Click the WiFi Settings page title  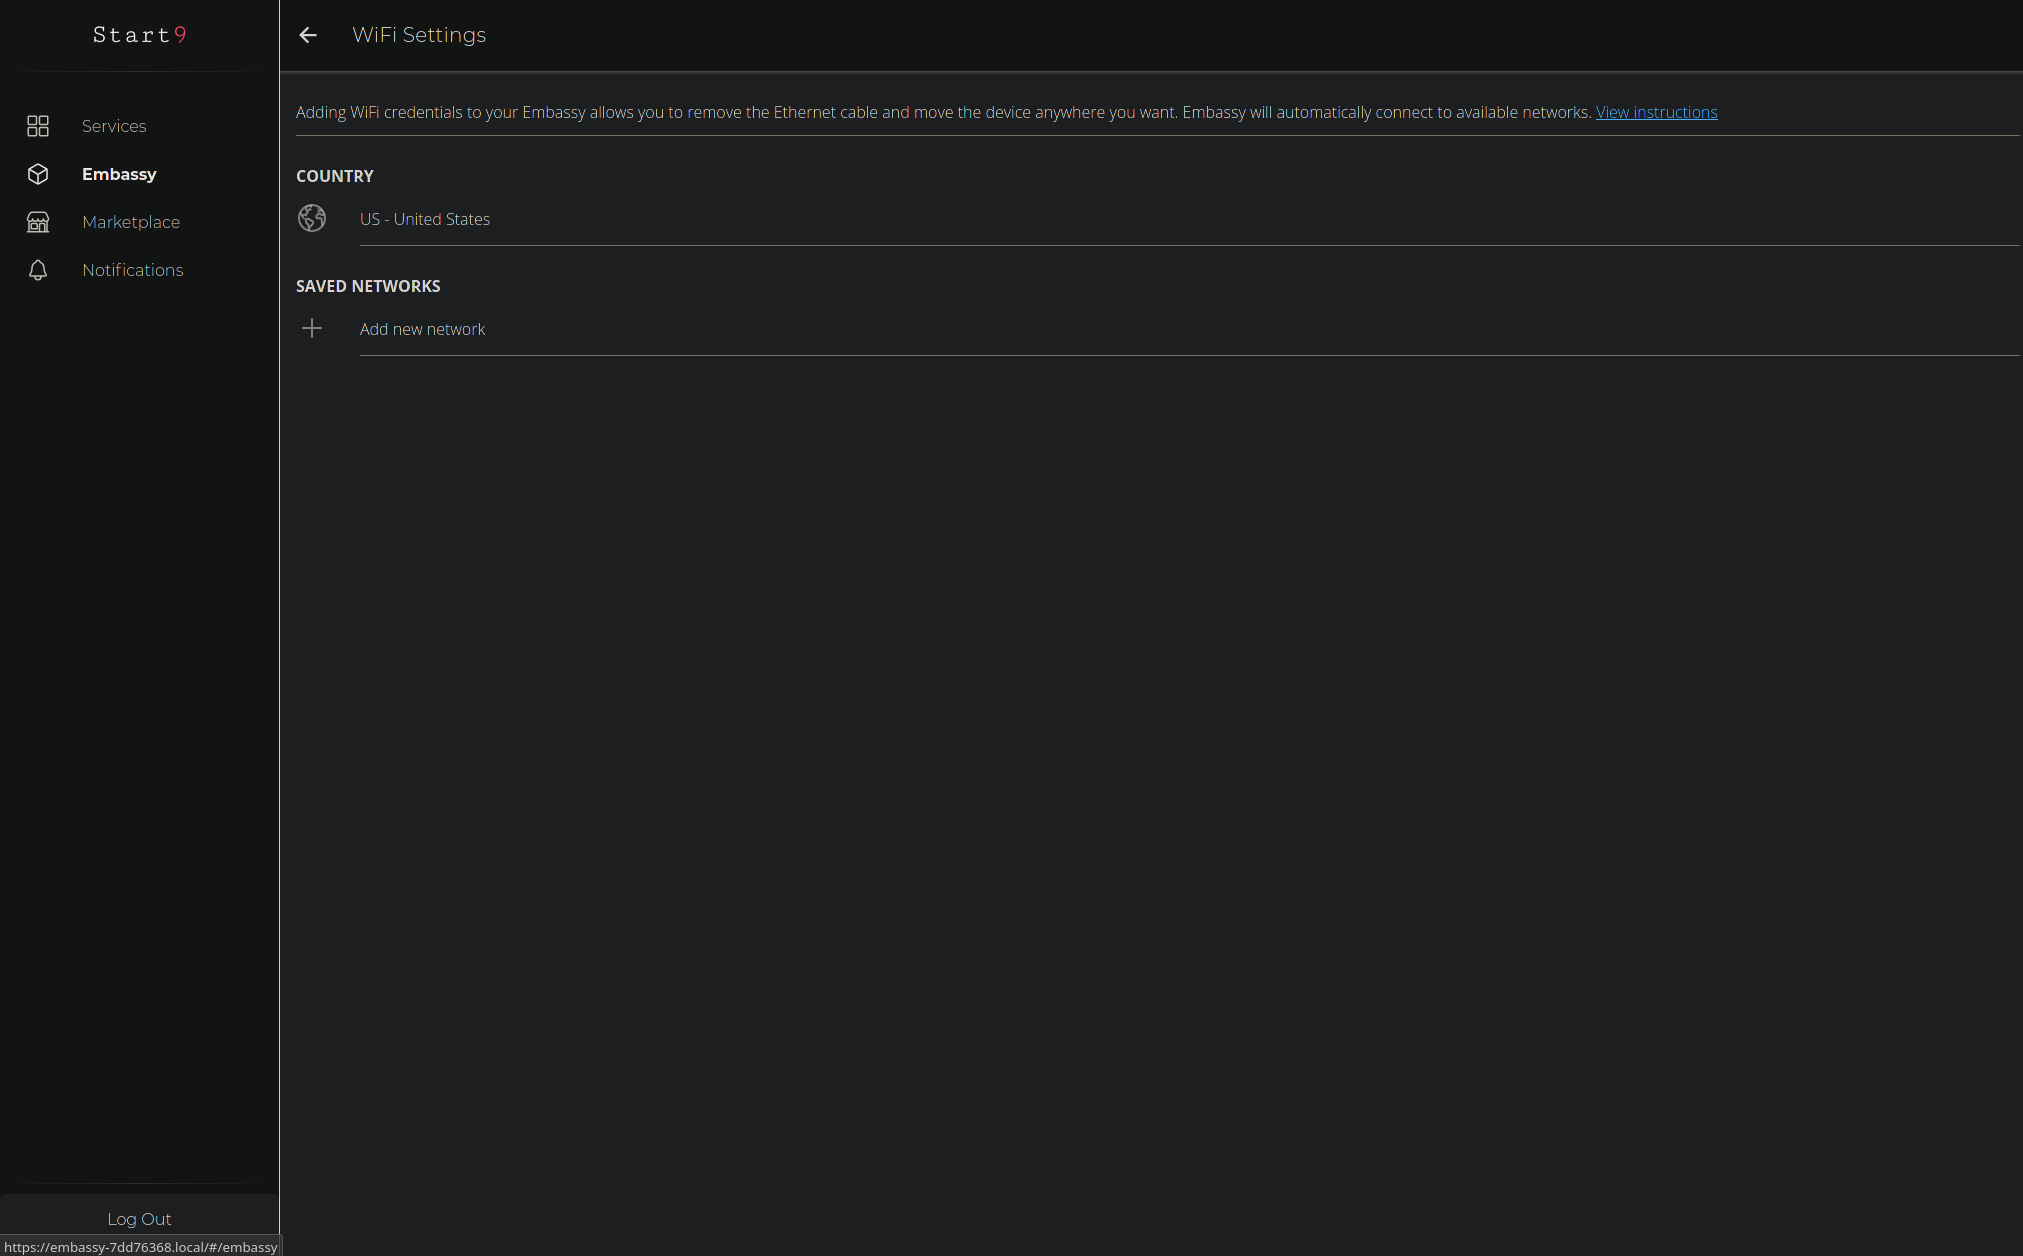click(x=419, y=35)
